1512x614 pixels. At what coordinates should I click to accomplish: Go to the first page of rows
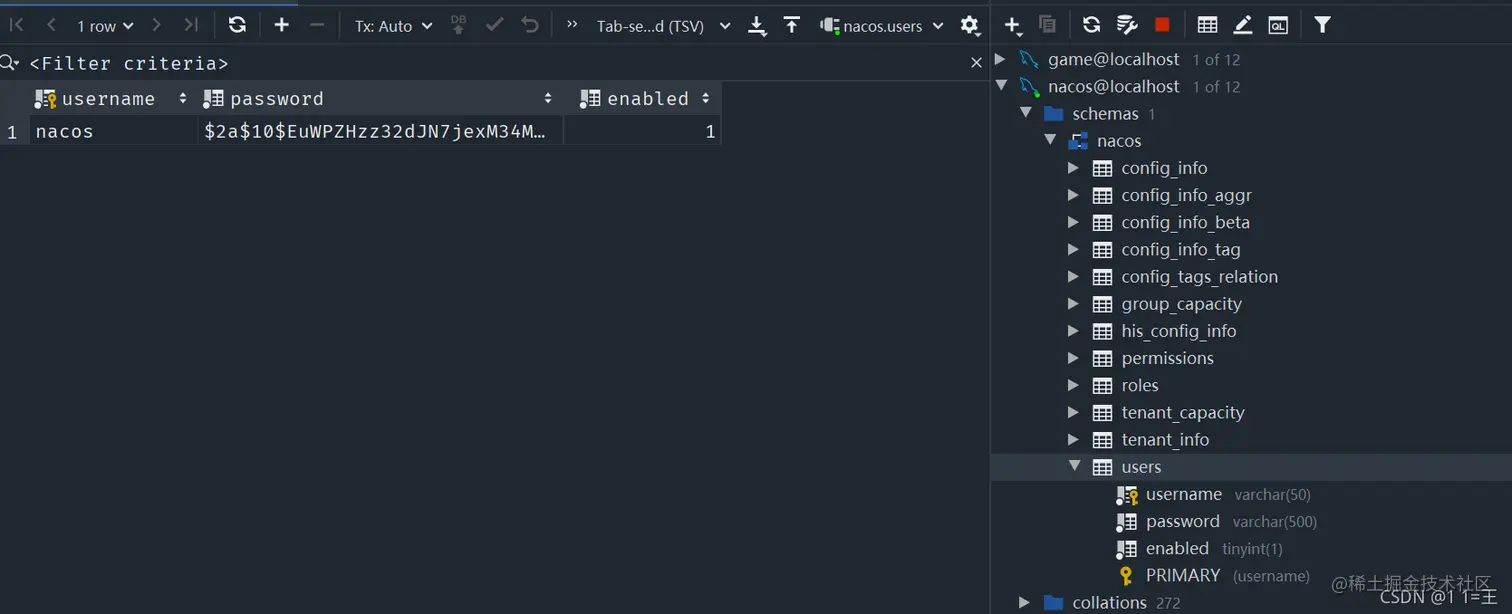point(17,25)
